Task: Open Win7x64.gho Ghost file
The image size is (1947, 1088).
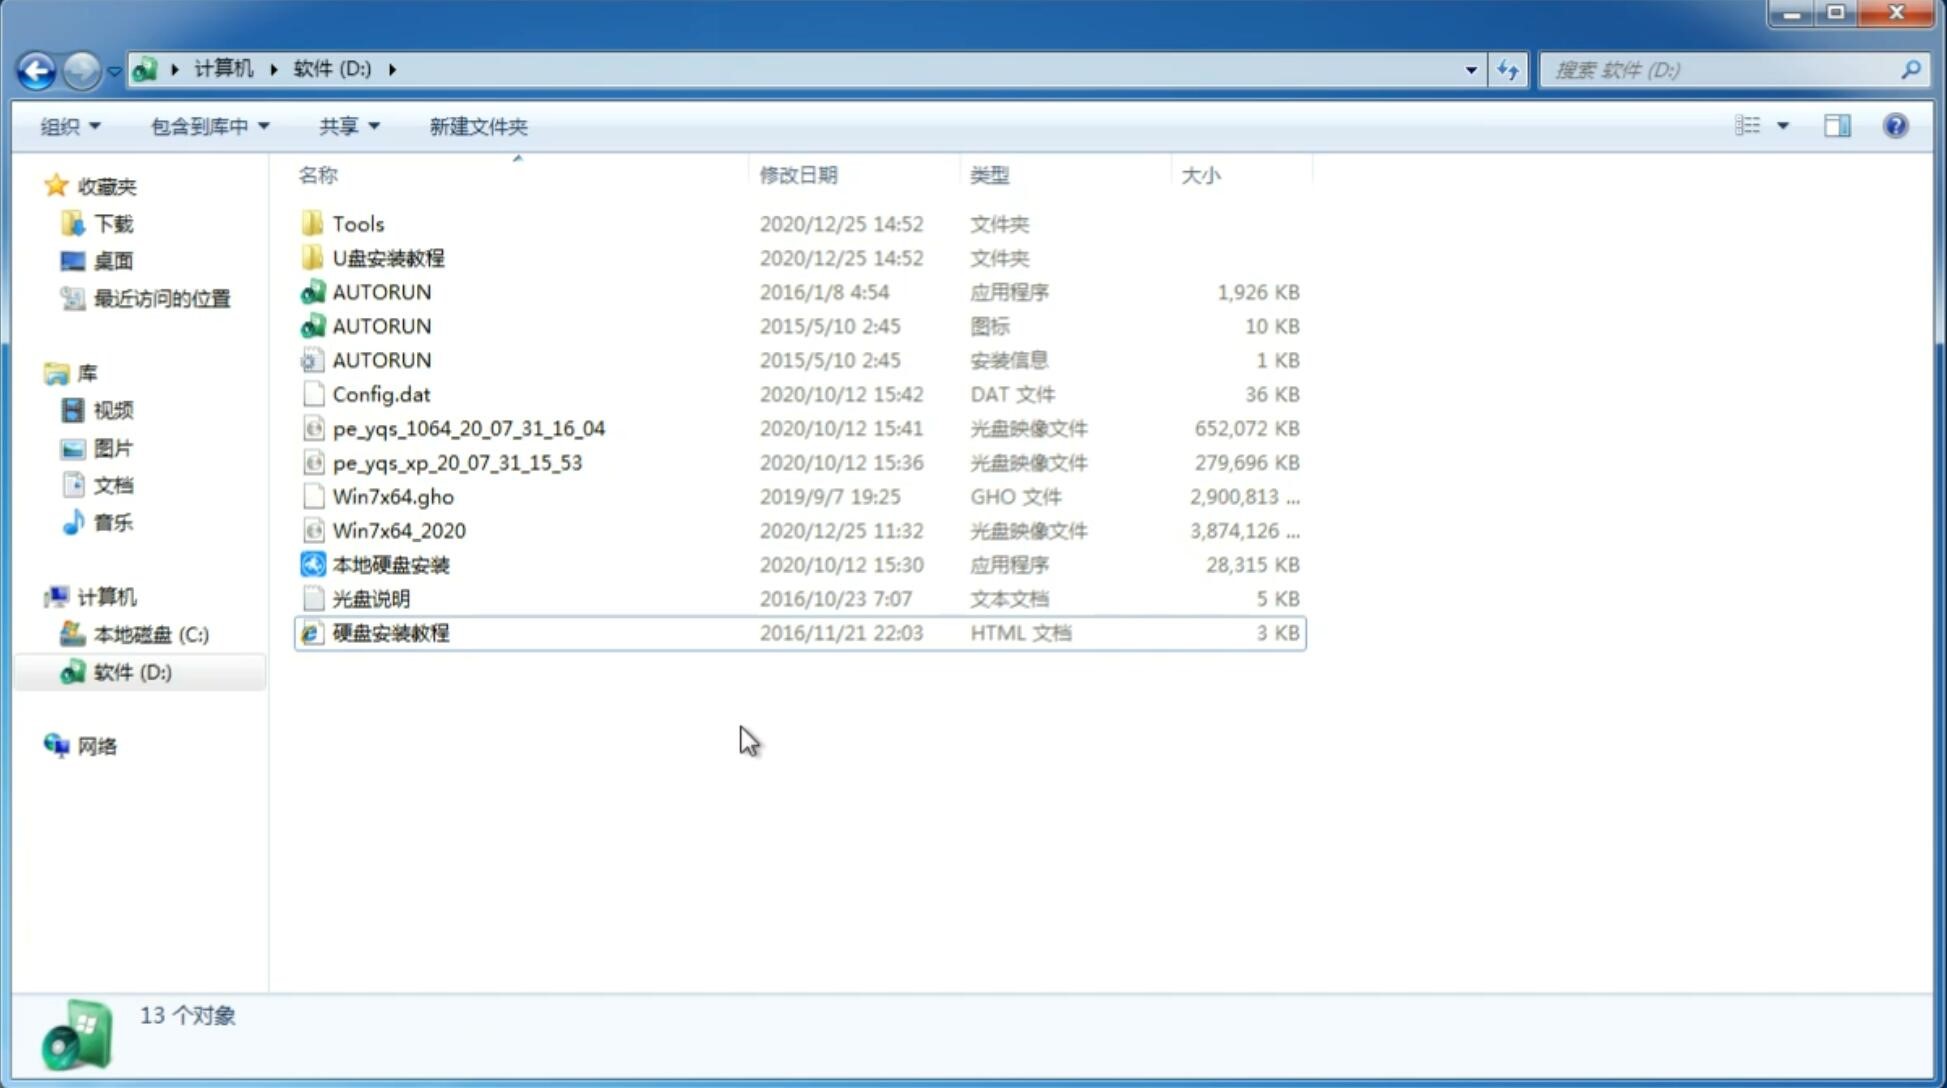Action: tap(392, 496)
